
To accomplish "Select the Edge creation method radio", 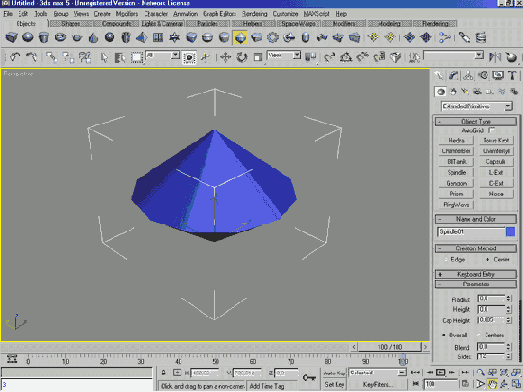I will click(x=446, y=260).
